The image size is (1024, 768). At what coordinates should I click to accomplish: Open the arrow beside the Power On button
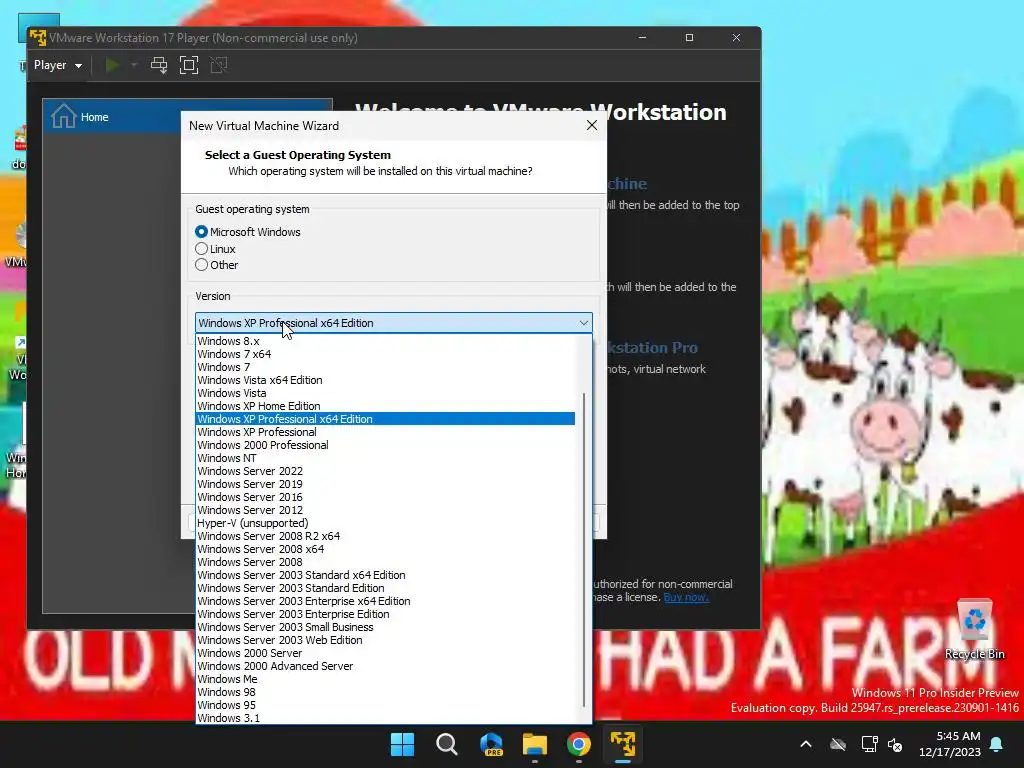point(134,65)
